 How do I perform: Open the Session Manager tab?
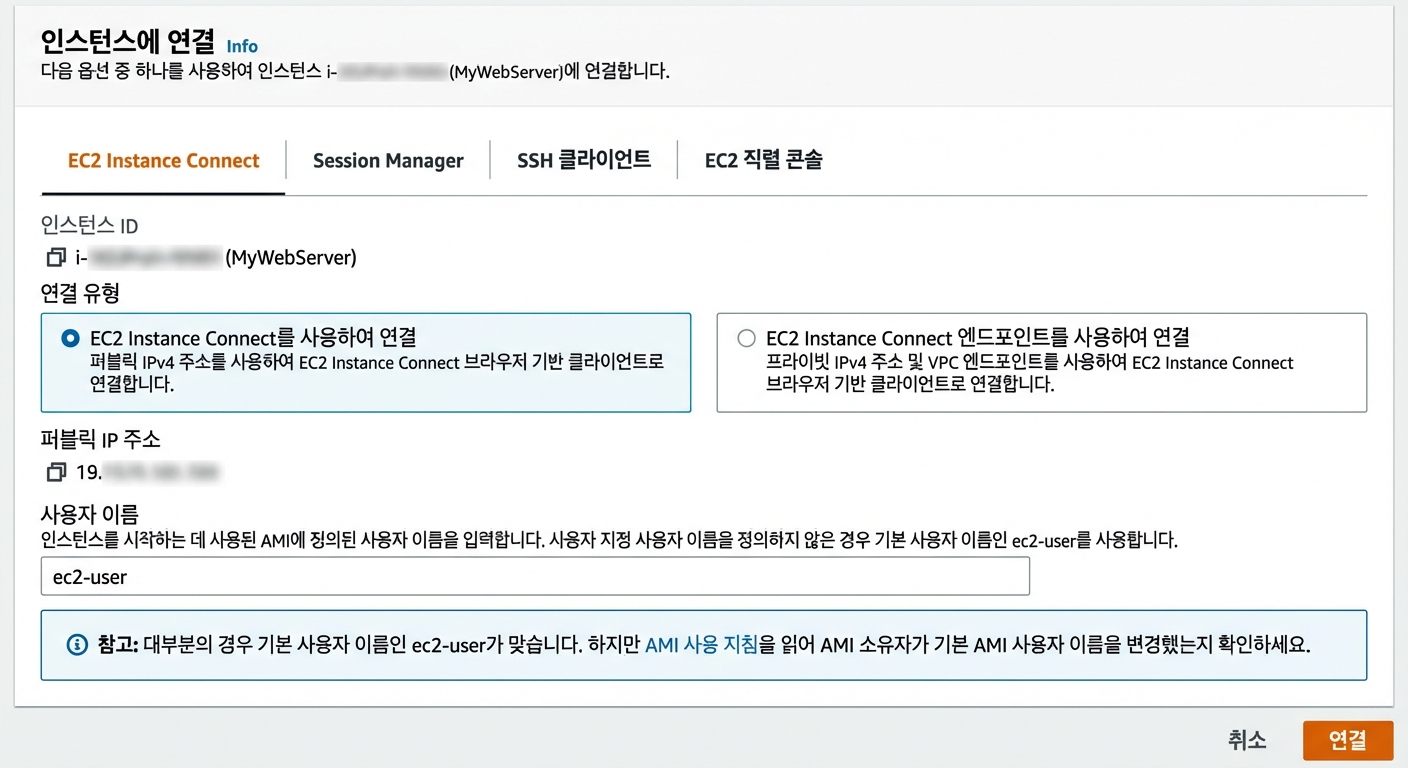[x=388, y=161]
